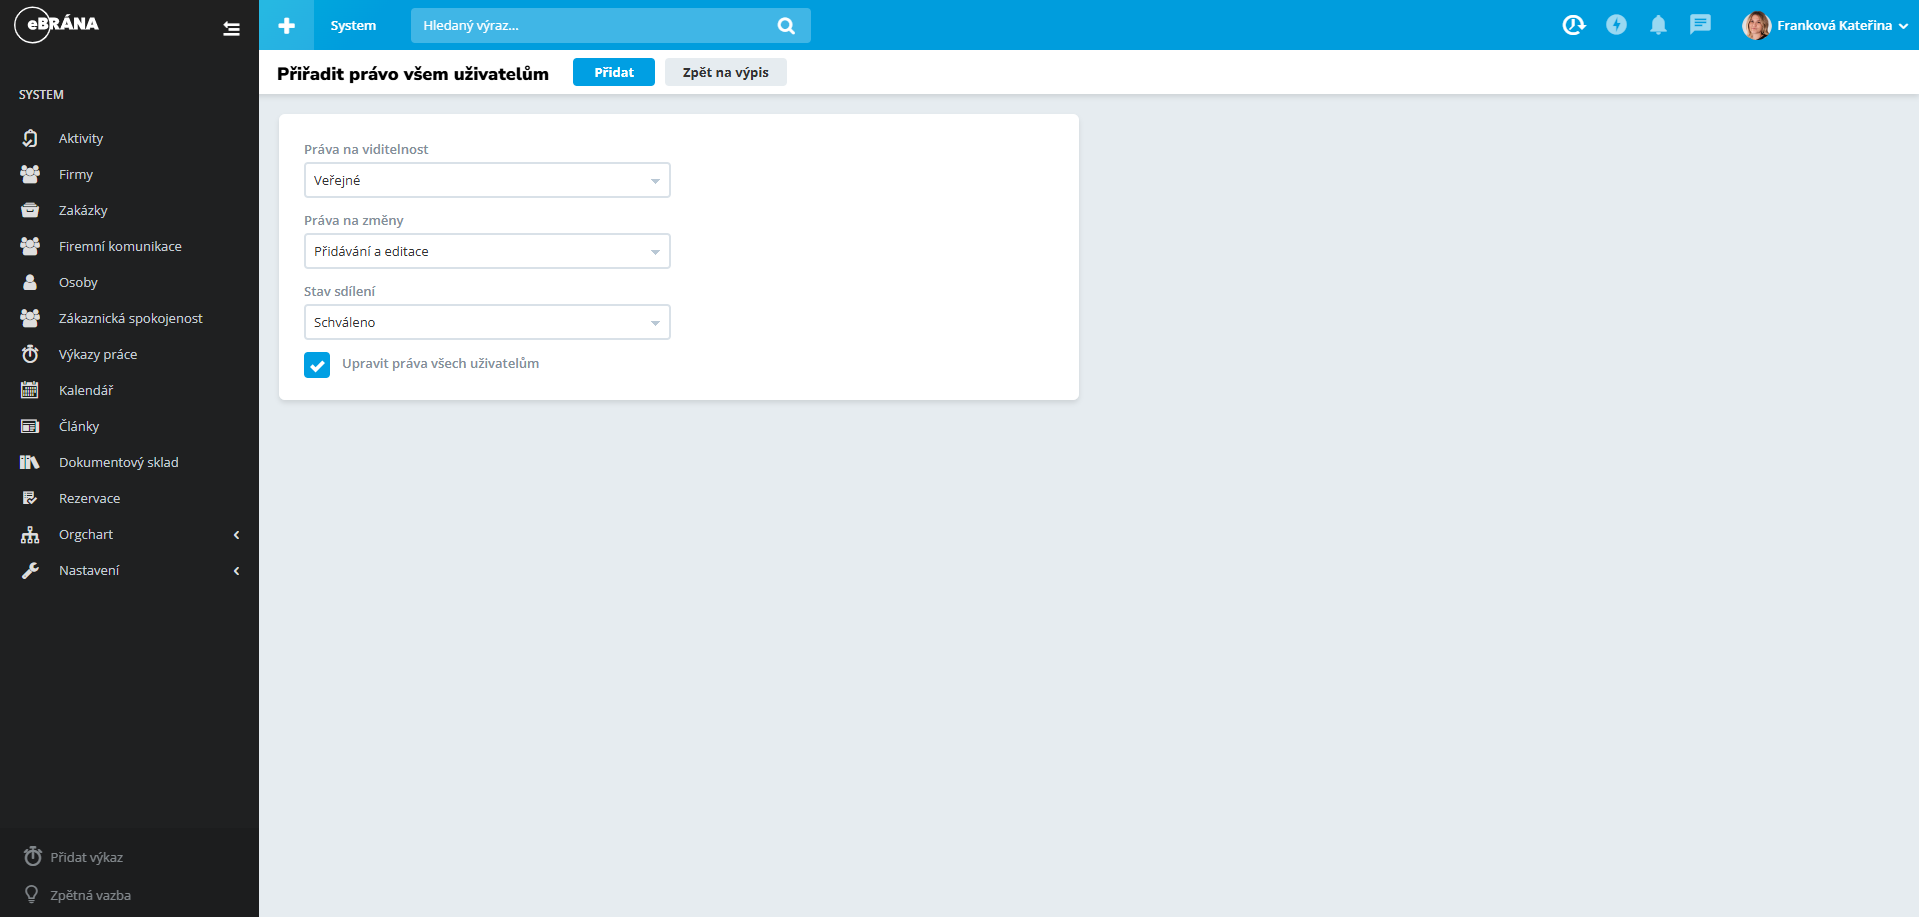The image size is (1919, 917).
Task: Click the clock history icon in header
Action: [x=1573, y=25]
